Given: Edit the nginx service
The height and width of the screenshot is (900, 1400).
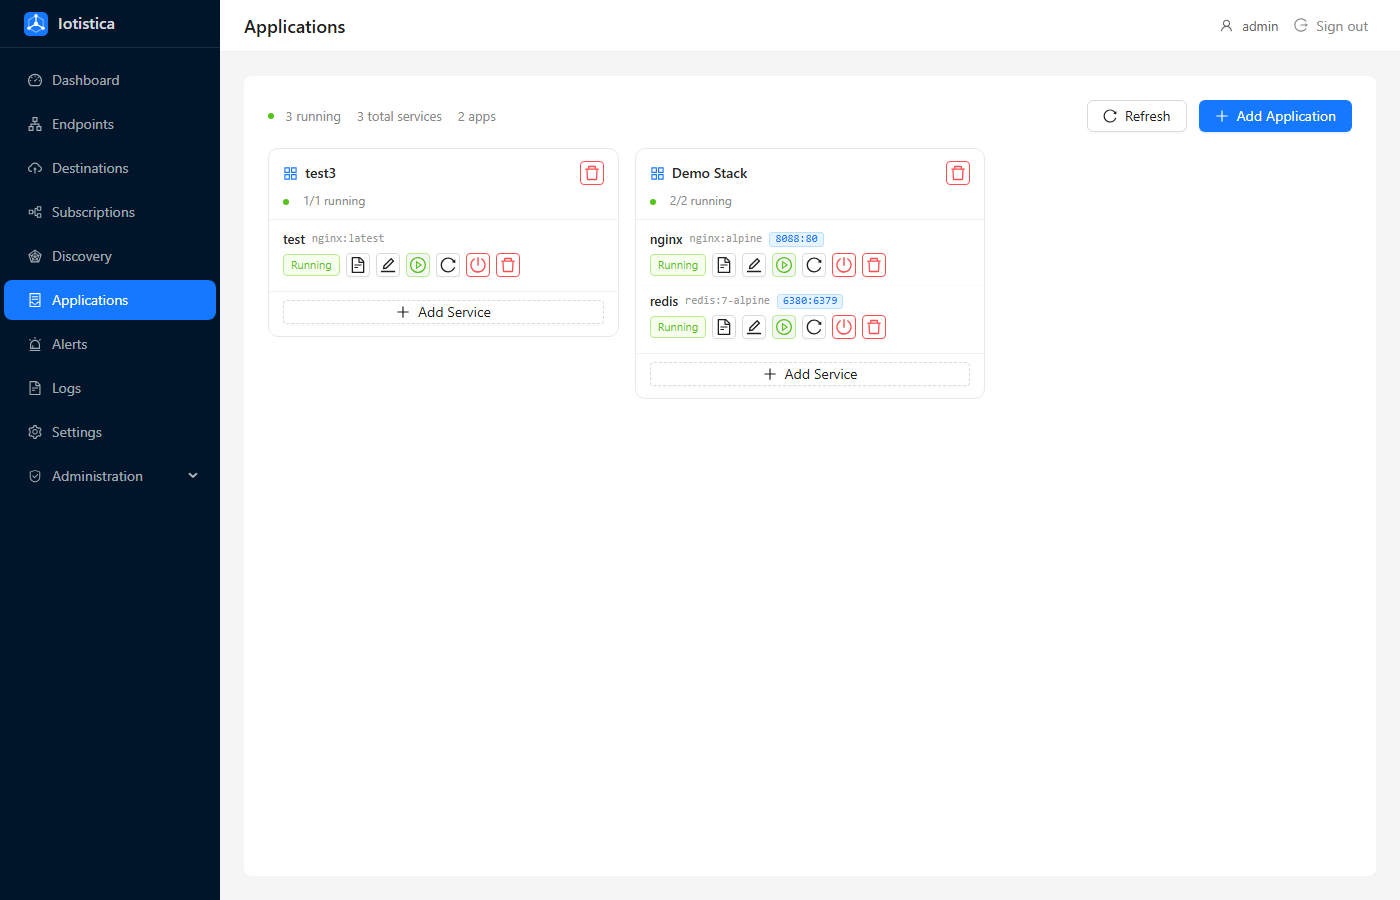Looking at the screenshot, I should [754, 265].
